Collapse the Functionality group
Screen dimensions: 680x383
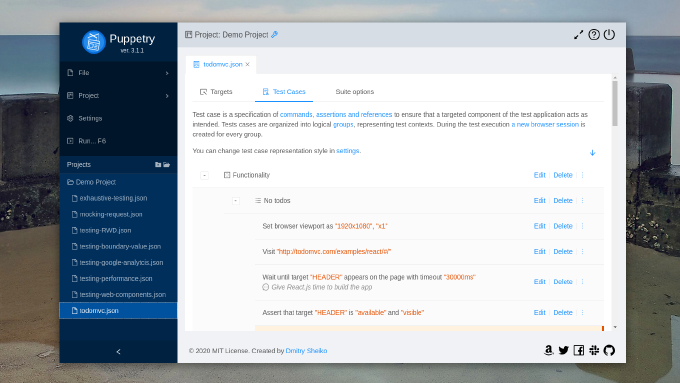(x=204, y=175)
